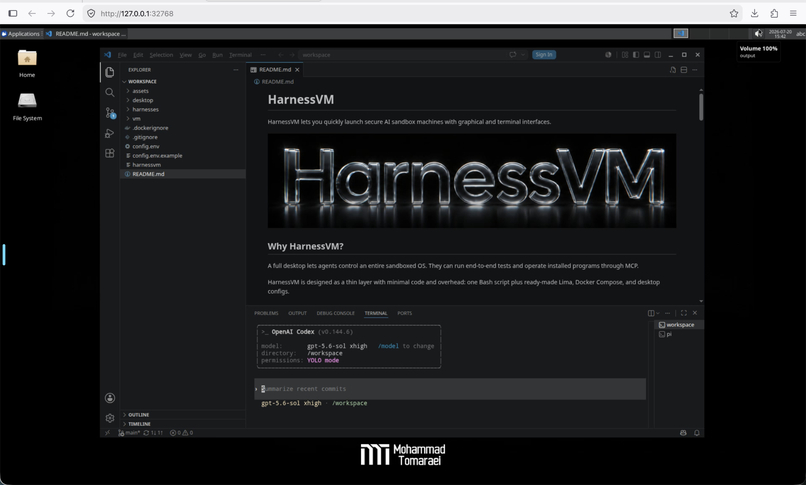The width and height of the screenshot is (806, 485).
Task: Click the round icon right of Sign In
Action: pyautogui.click(x=608, y=54)
